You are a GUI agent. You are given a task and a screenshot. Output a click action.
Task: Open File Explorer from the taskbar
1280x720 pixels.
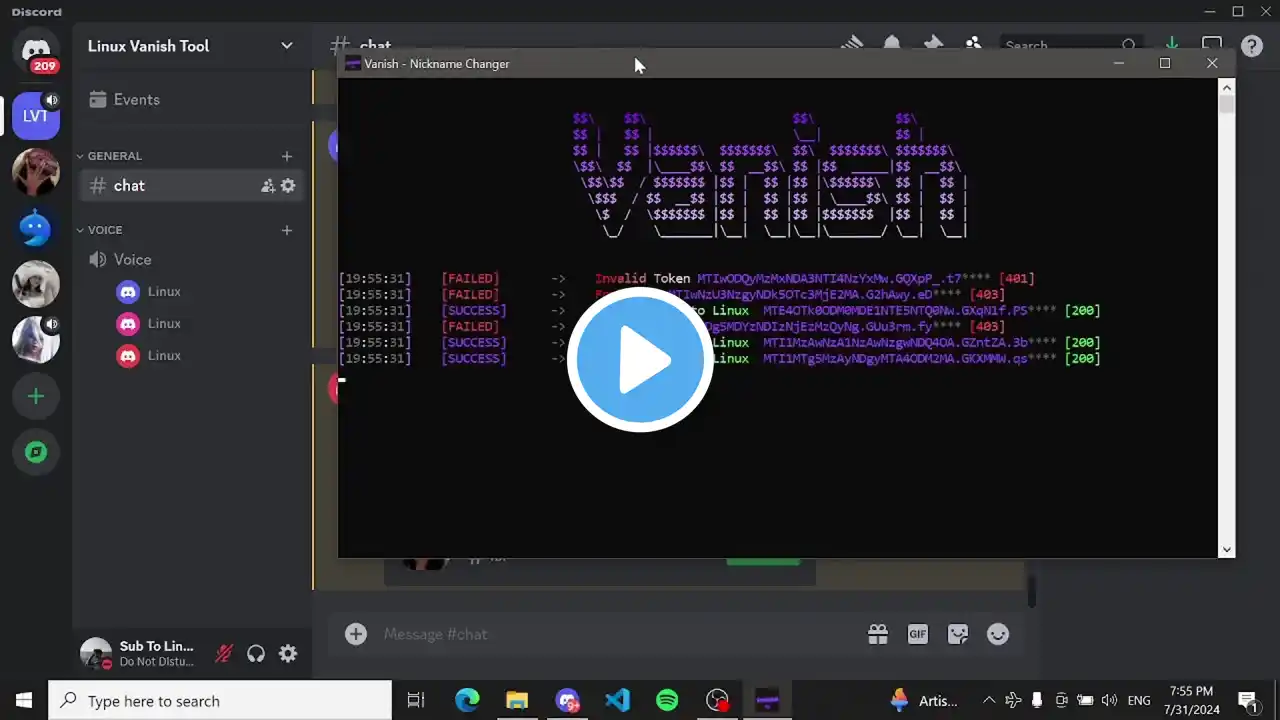click(x=517, y=701)
